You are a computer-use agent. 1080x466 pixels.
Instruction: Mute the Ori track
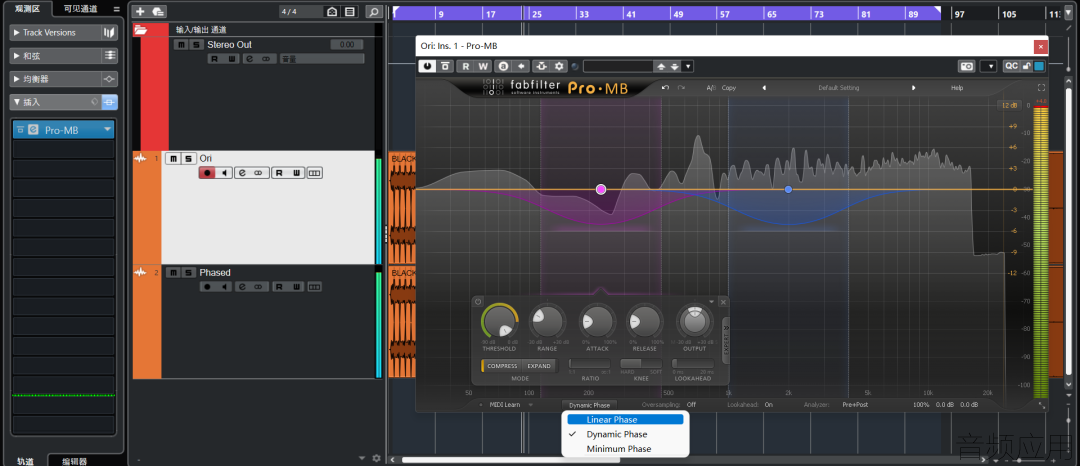[x=172, y=158]
